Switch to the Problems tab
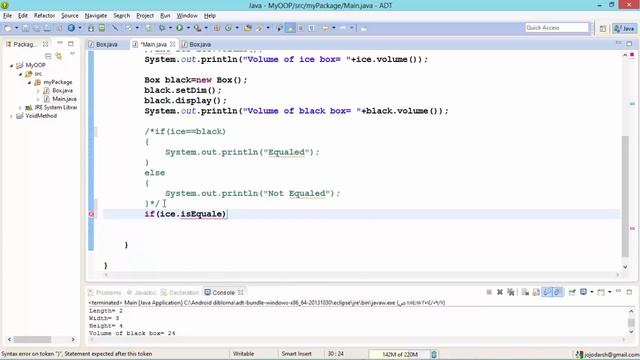640x360 pixels. [x=105, y=292]
